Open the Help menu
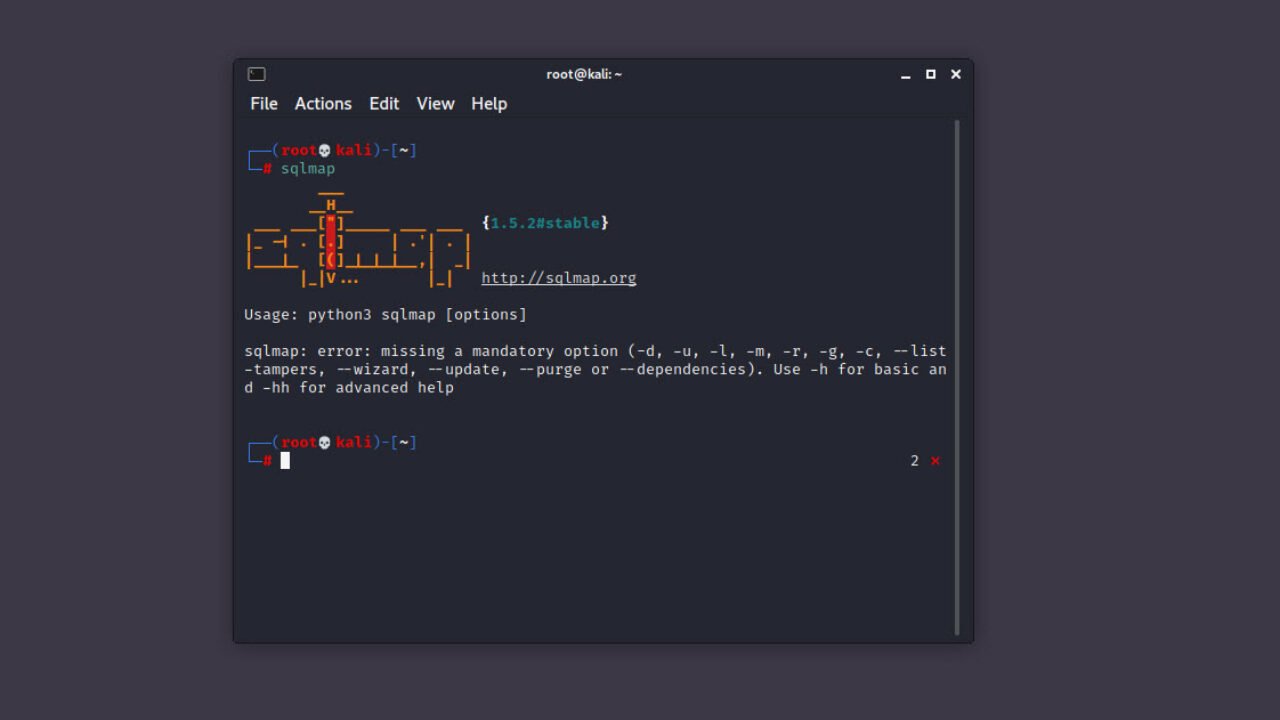 coord(489,104)
